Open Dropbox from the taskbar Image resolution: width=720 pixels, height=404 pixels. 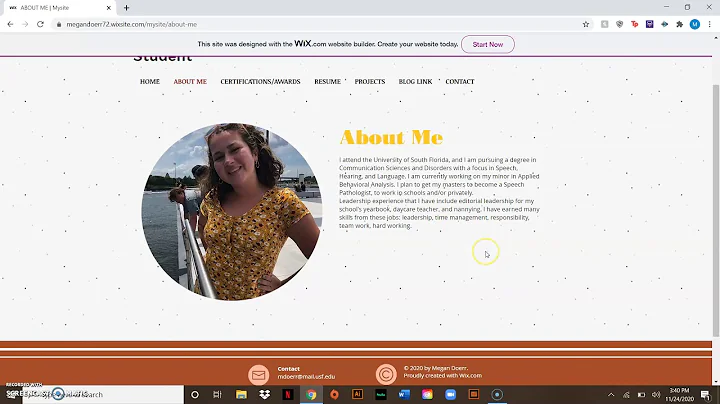[x=264, y=394]
